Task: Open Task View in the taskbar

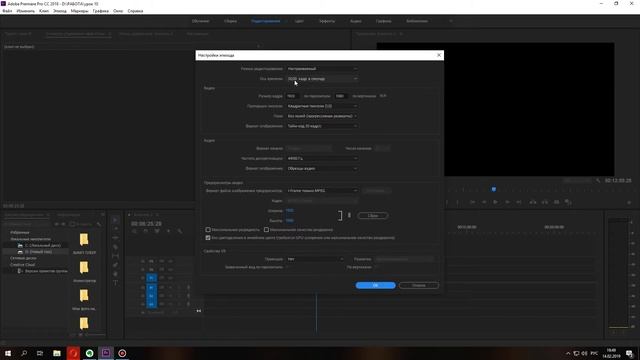Action: point(40,353)
